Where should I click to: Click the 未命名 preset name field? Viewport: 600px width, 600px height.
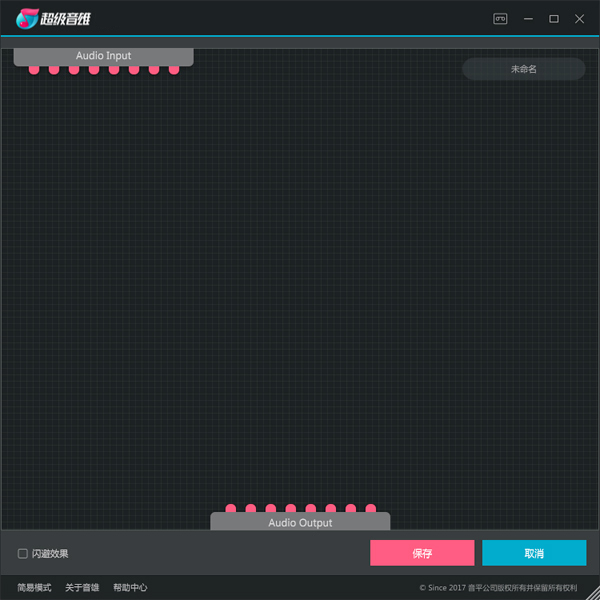click(x=524, y=69)
